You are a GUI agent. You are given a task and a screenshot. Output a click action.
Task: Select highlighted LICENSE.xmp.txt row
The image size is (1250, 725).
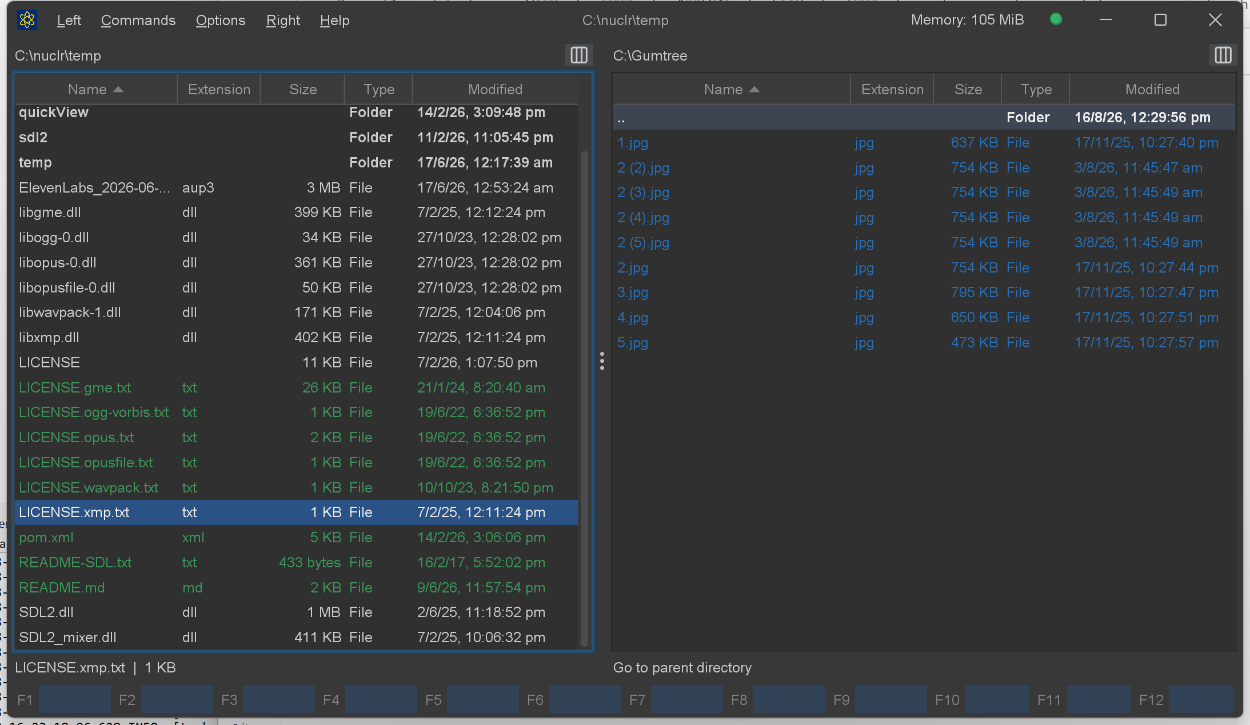point(296,512)
